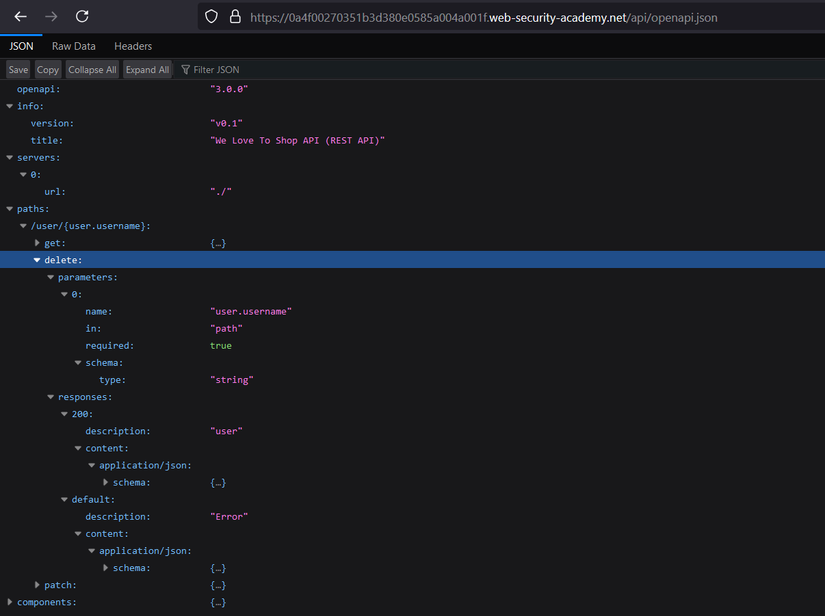This screenshot has width=825, height=616.
Task: Collapse the parameters node arrow
Action: click(x=51, y=277)
